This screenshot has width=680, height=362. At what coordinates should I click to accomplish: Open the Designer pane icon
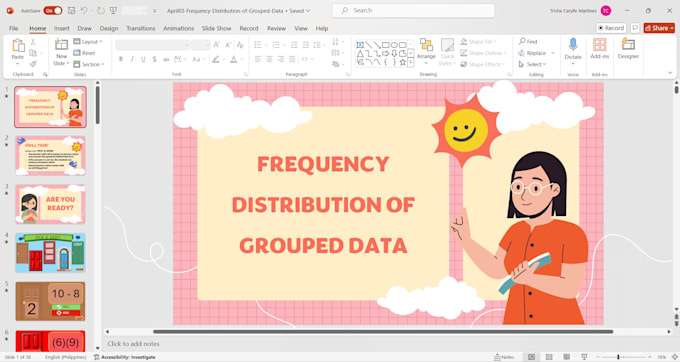(628, 45)
